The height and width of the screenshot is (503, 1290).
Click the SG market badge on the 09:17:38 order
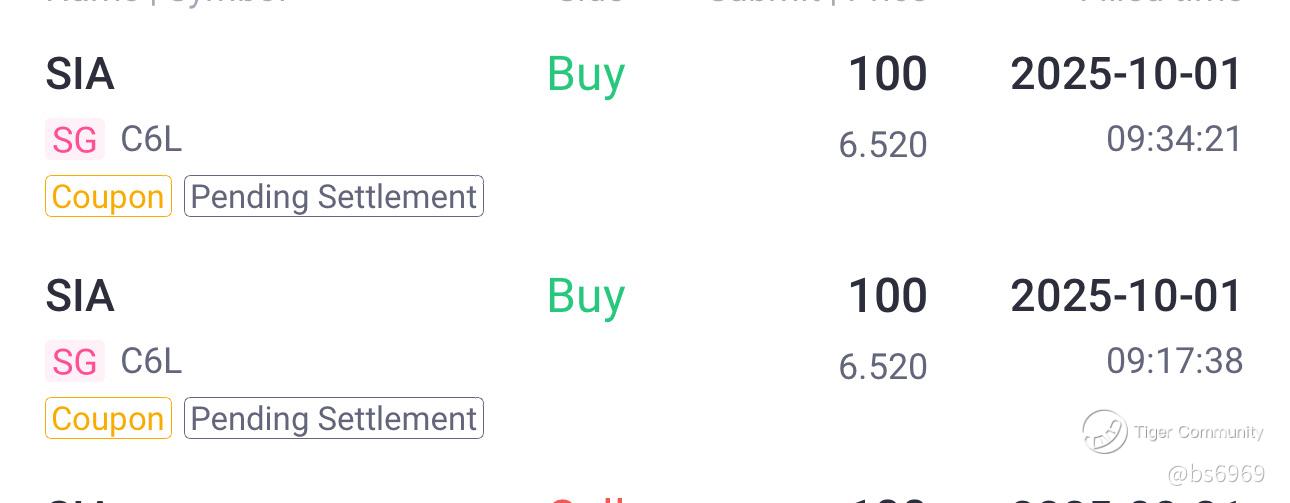pyautogui.click(x=75, y=361)
